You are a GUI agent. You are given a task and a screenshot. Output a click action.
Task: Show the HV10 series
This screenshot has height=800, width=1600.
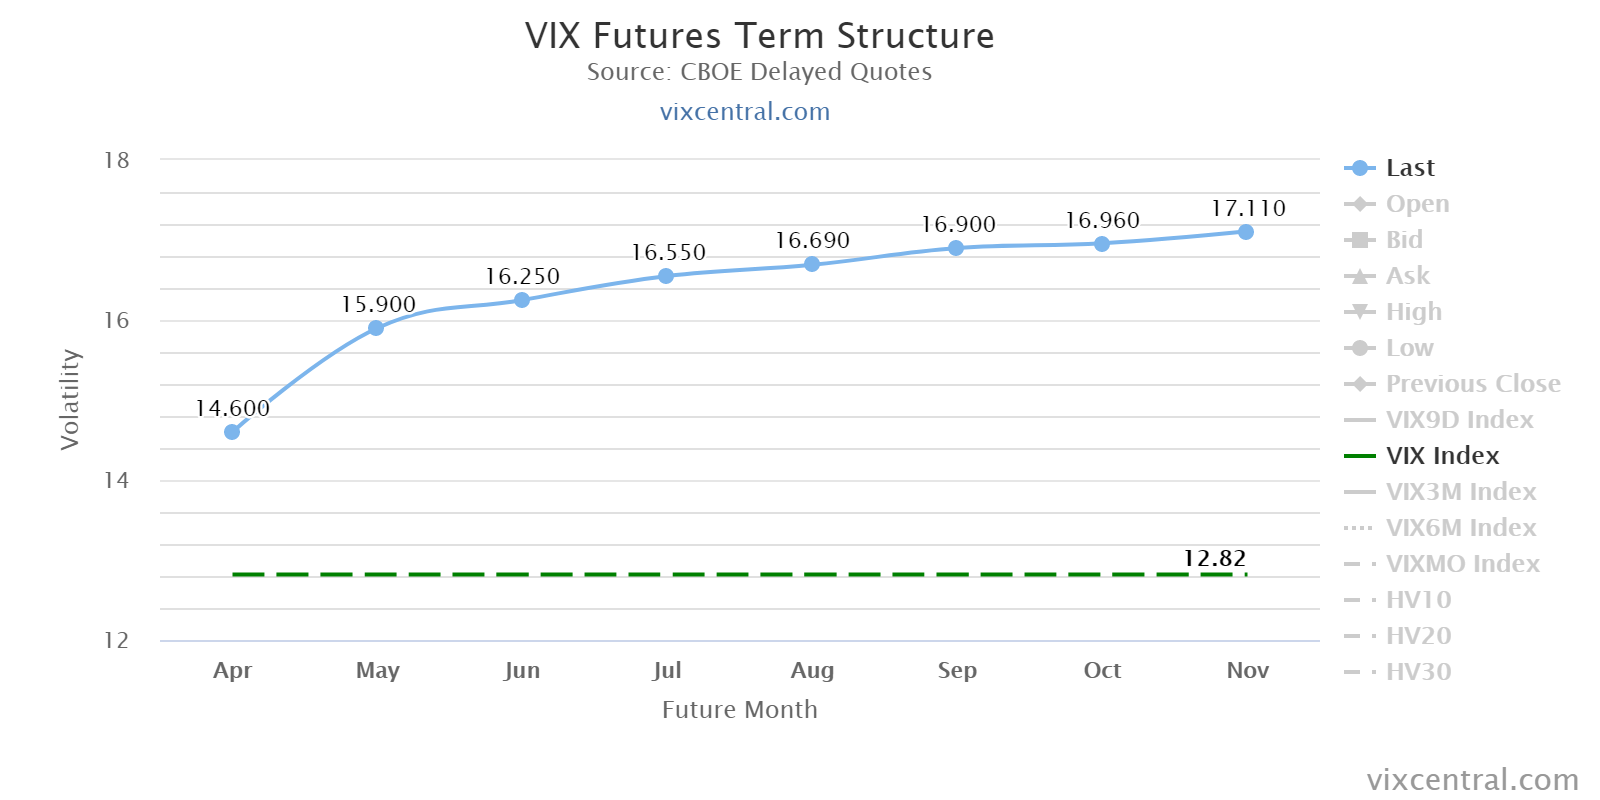(x=1418, y=600)
